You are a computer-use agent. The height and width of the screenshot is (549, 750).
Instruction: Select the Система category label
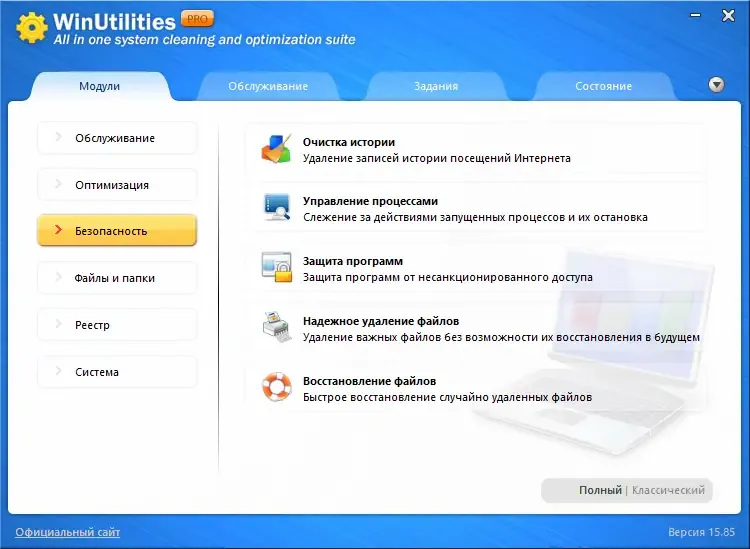pyautogui.click(x=97, y=372)
